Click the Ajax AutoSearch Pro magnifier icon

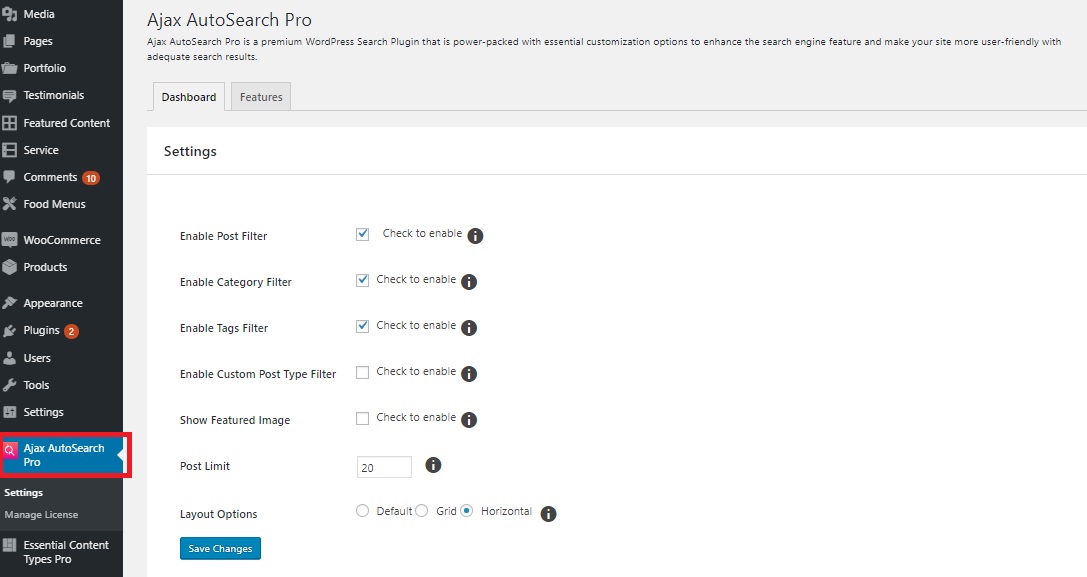point(10,450)
